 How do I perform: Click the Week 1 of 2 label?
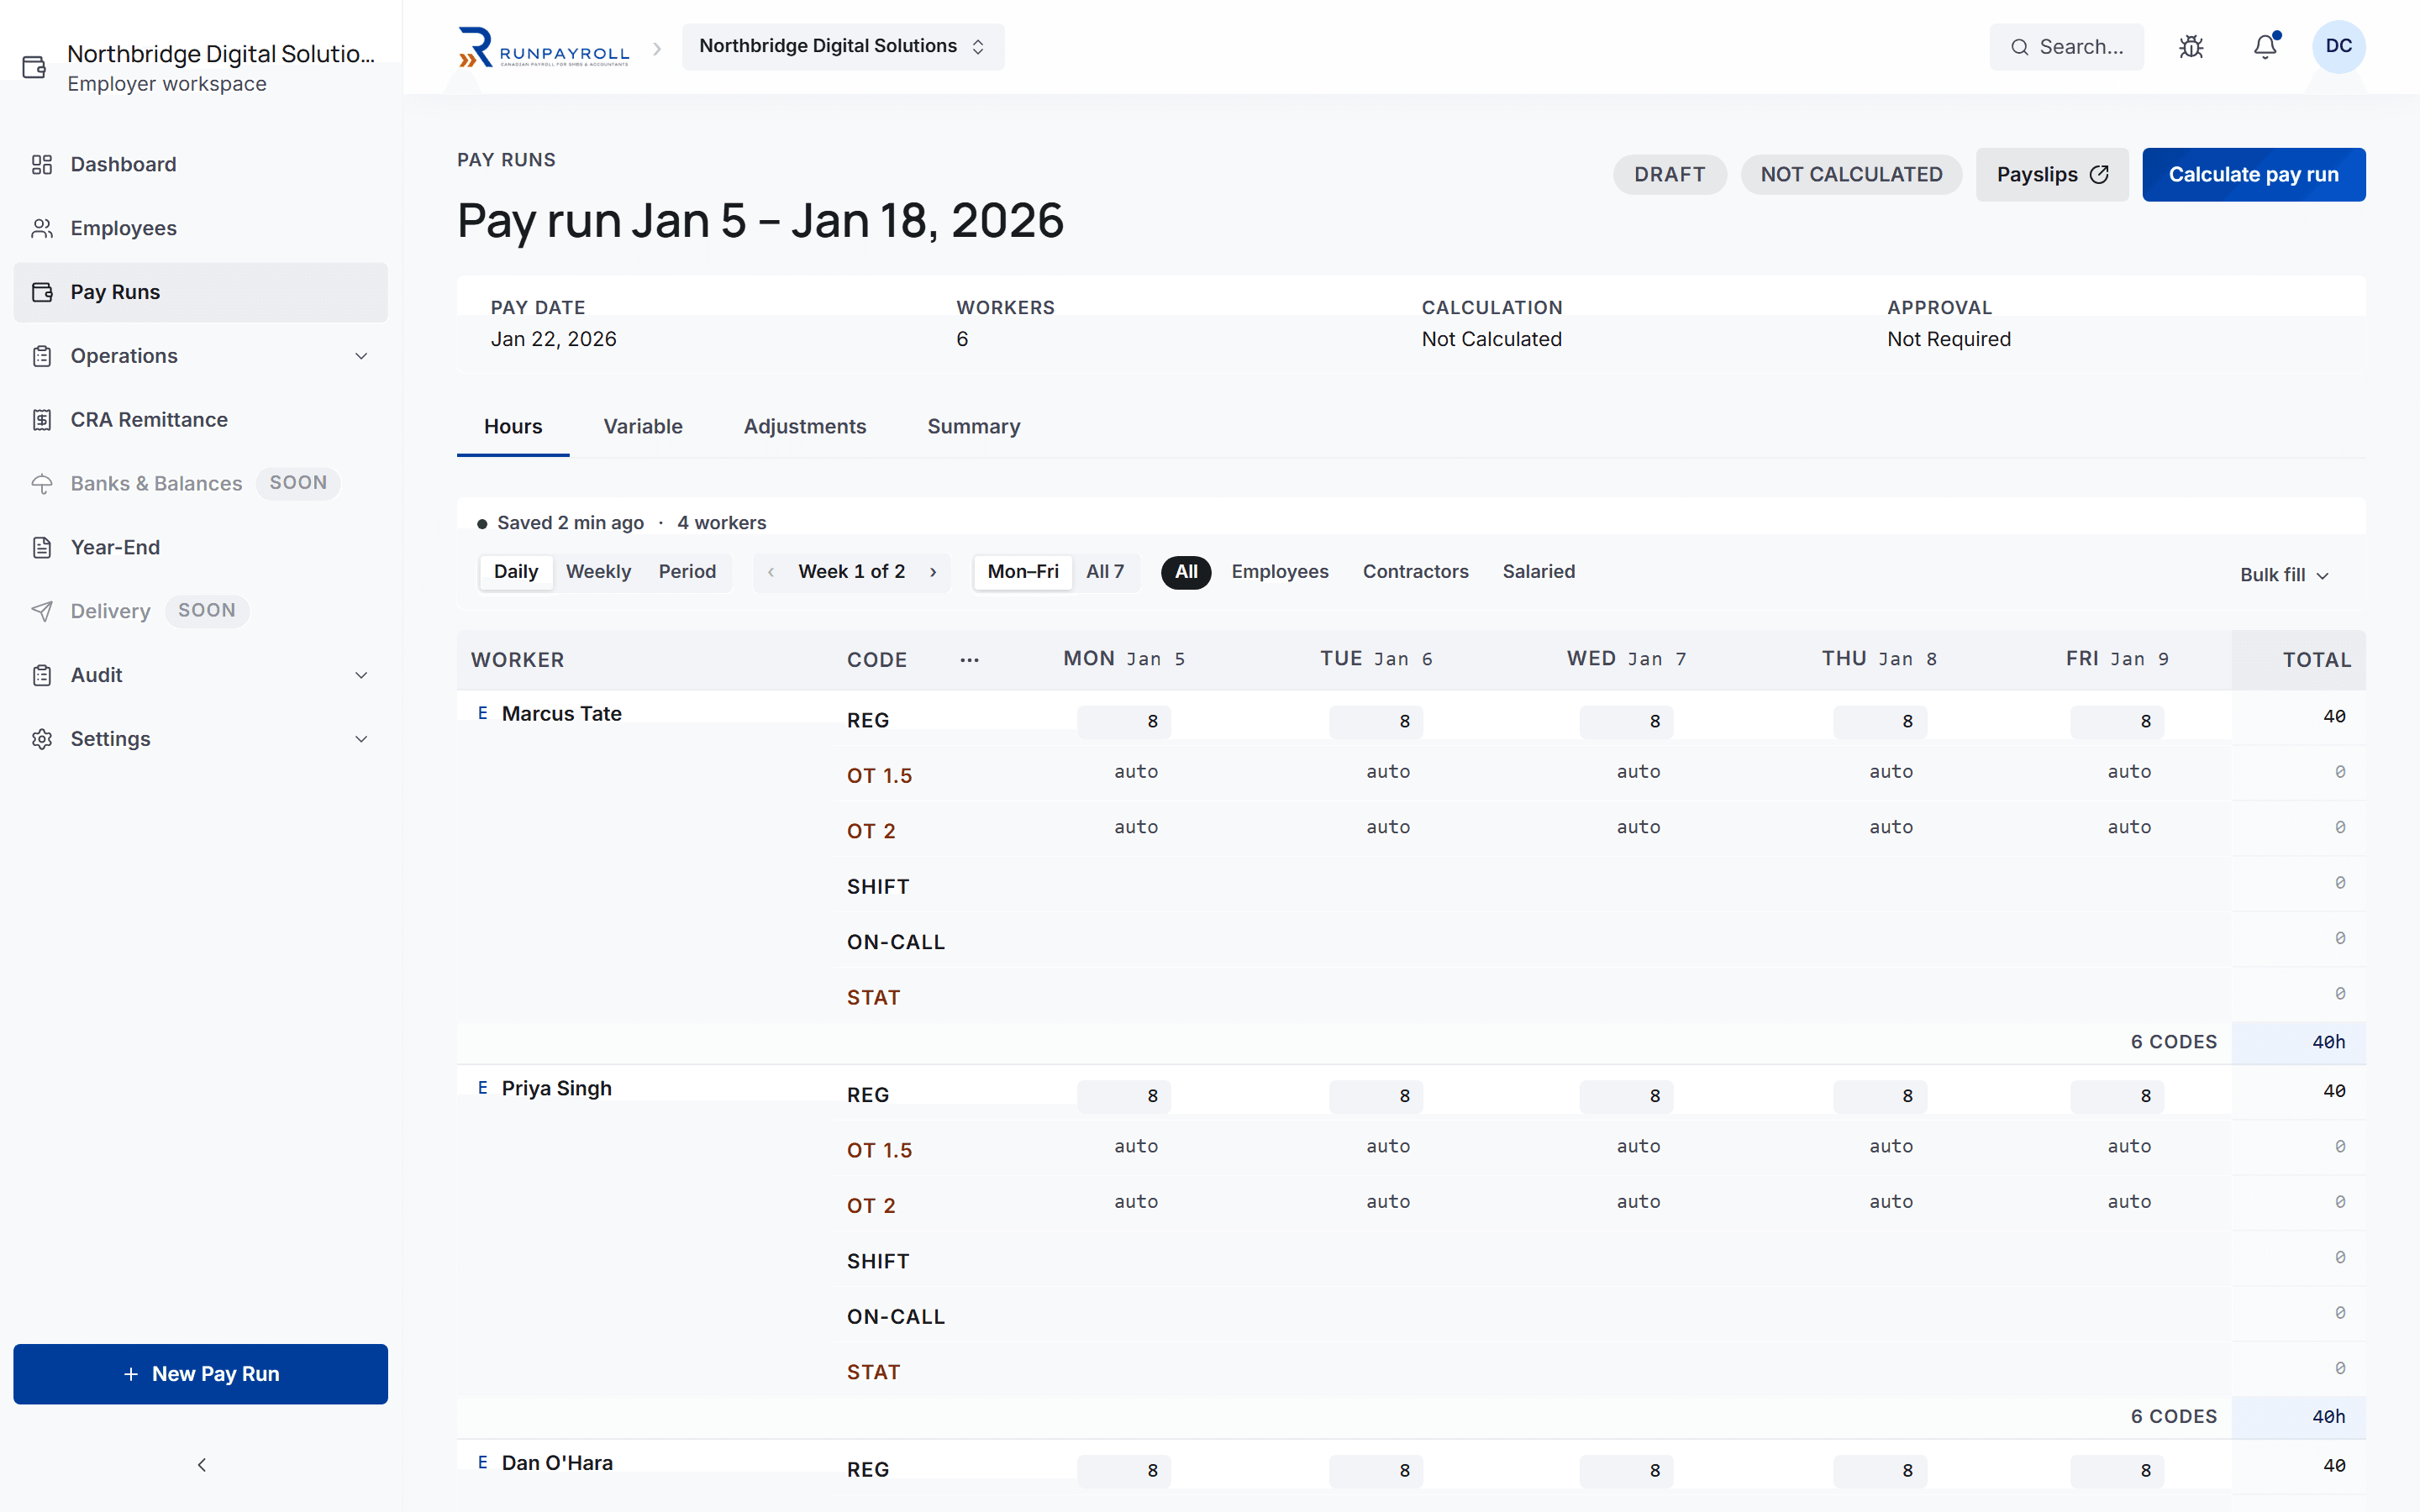[851, 572]
